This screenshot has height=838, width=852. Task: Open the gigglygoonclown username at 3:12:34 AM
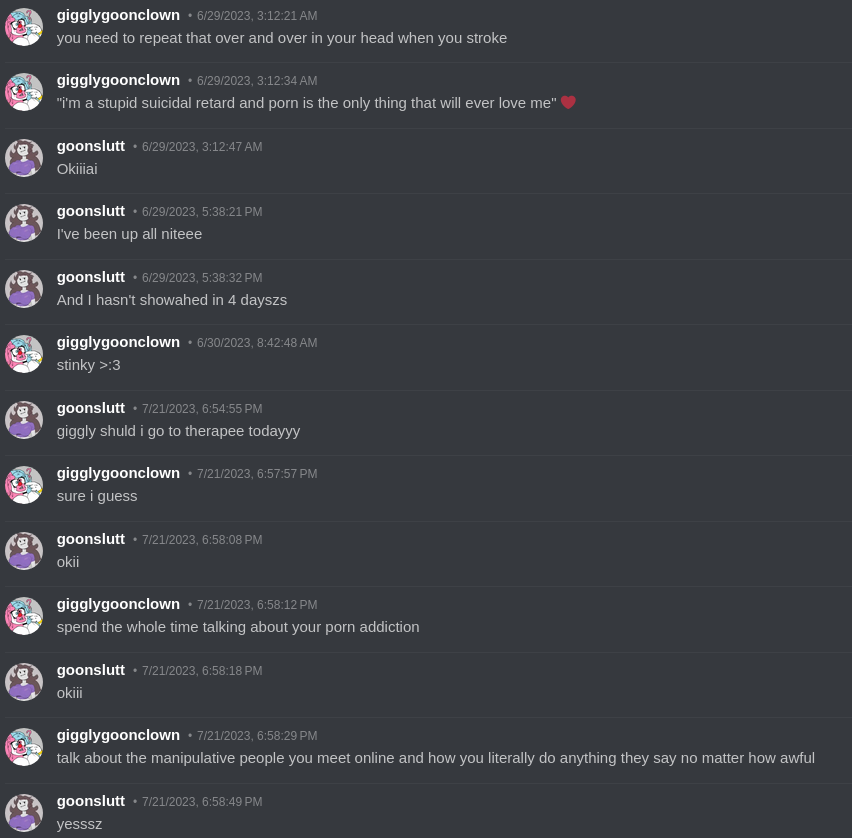pos(118,80)
